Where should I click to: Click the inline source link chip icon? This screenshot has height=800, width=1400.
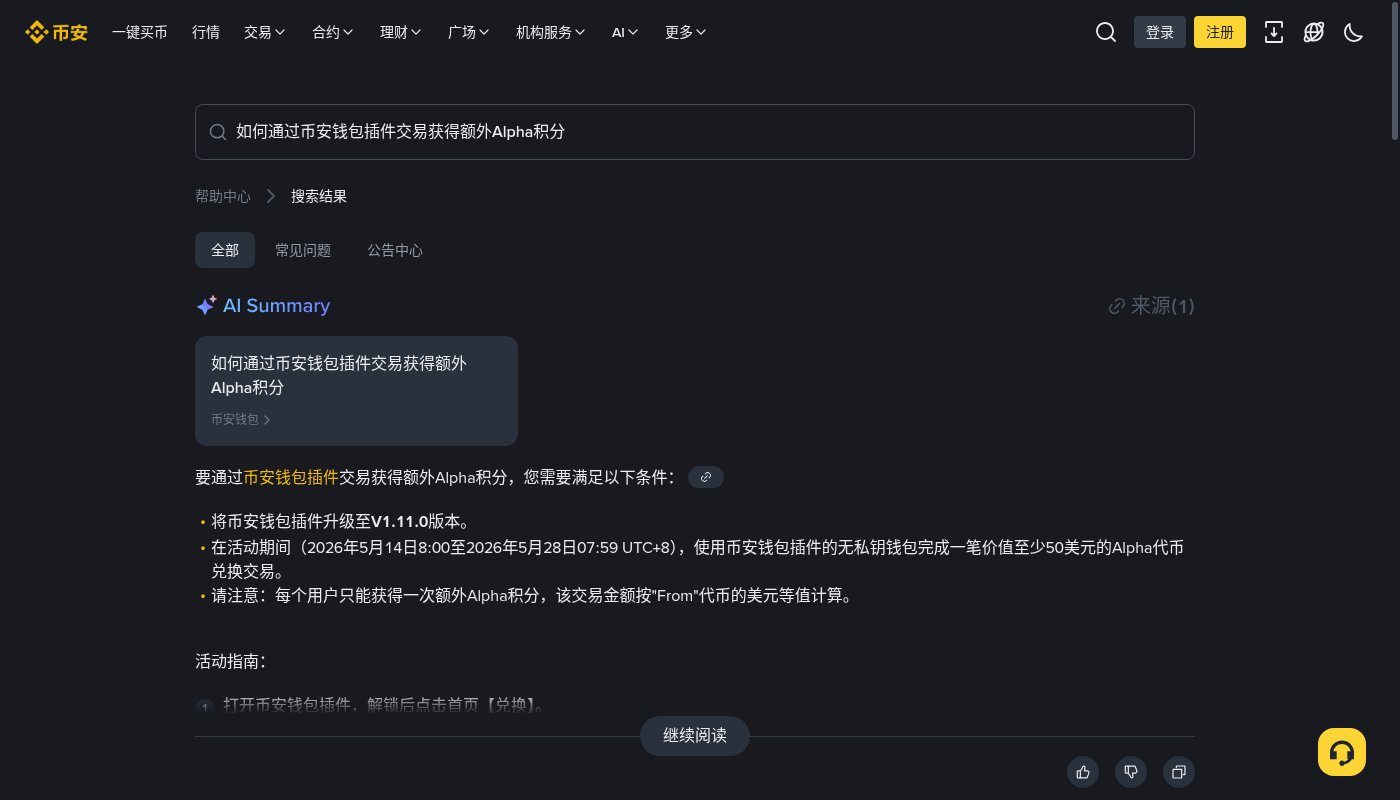[706, 477]
